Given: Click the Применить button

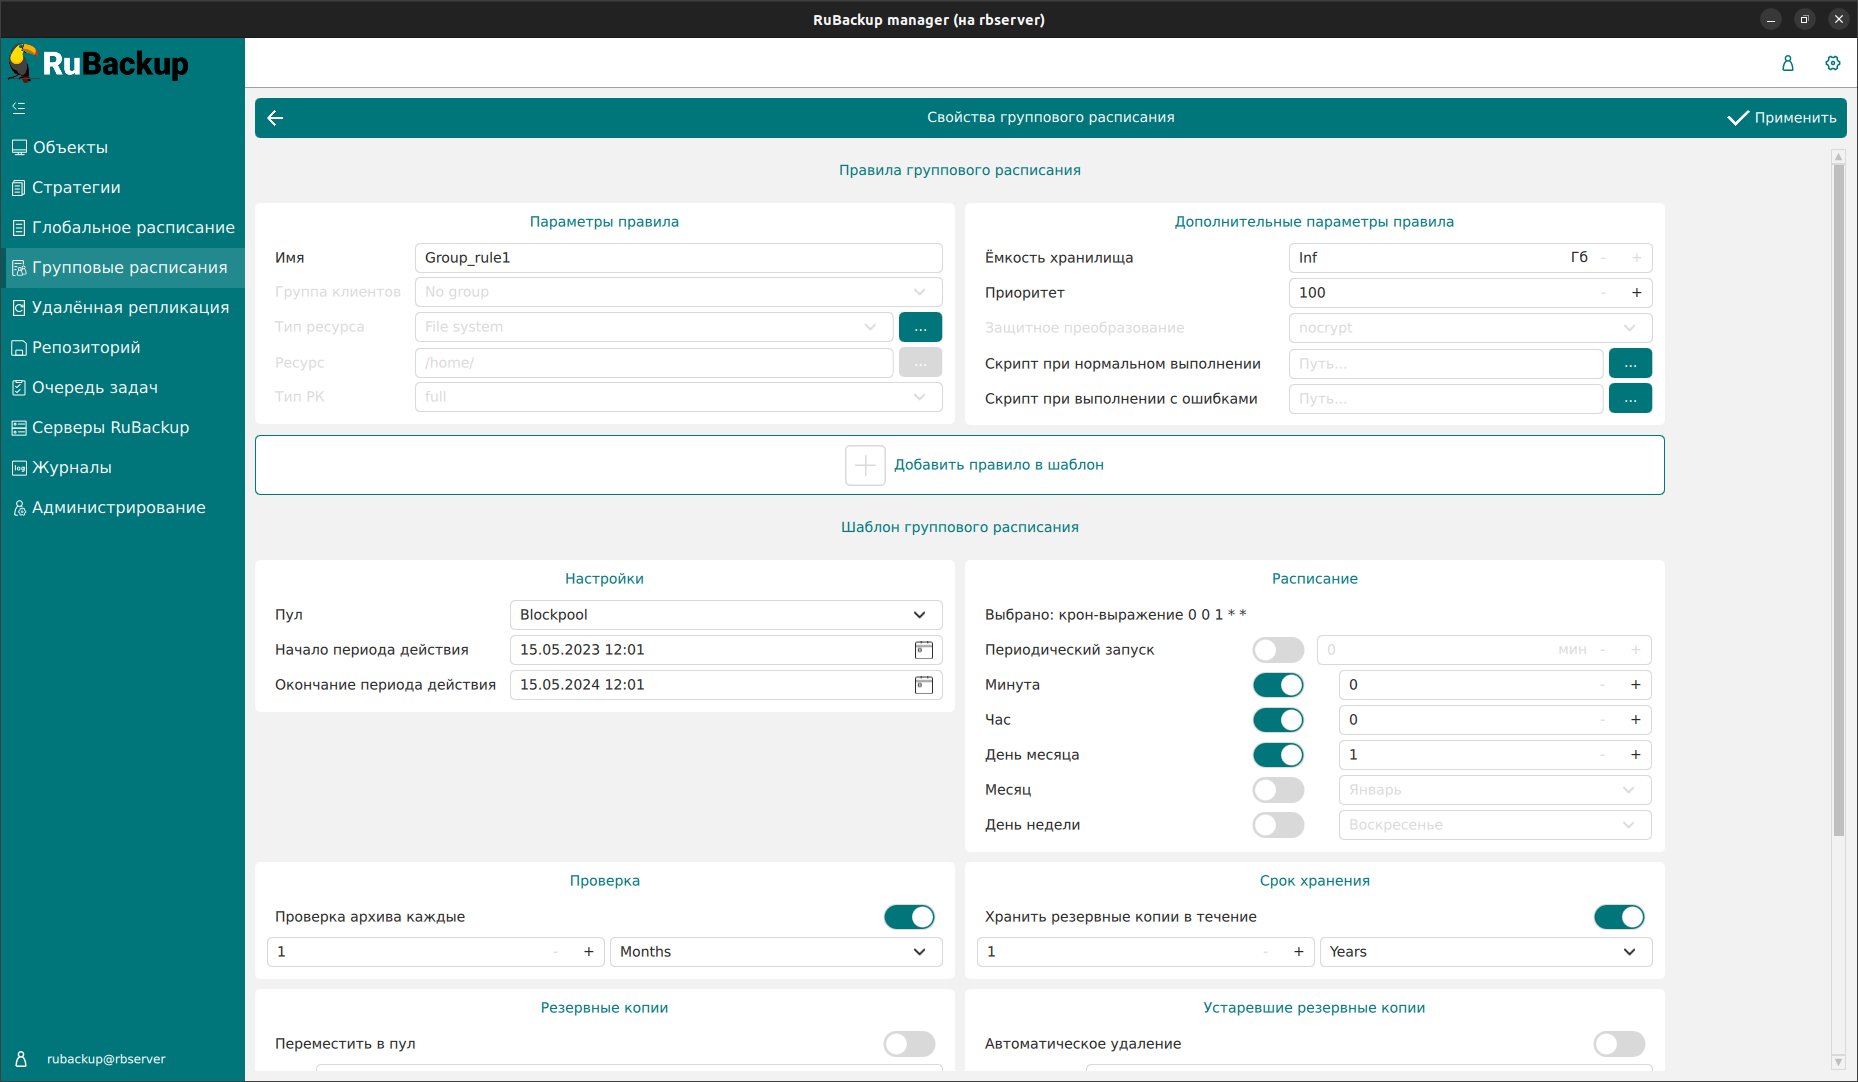Looking at the screenshot, I should click(1782, 118).
